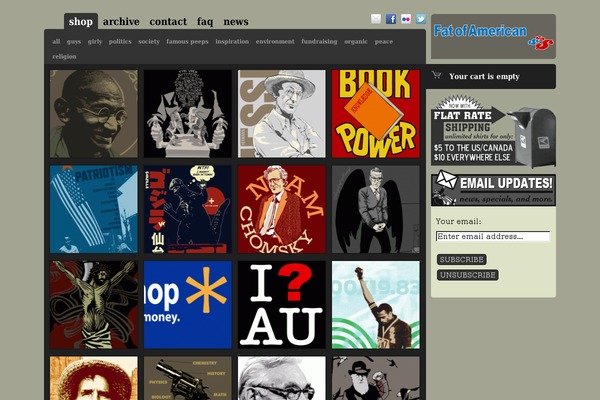Open the Noam Chomsky shirt thumbnail

[x=282, y=209]
